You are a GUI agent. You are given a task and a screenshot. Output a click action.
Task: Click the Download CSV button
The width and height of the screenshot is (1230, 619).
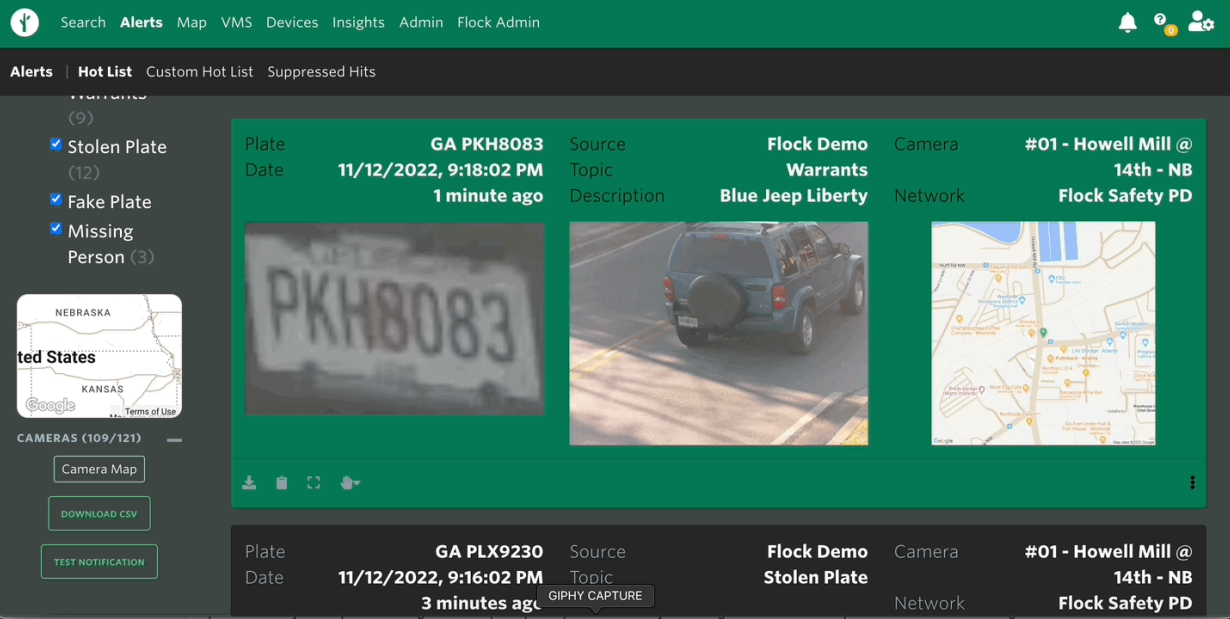99,514
